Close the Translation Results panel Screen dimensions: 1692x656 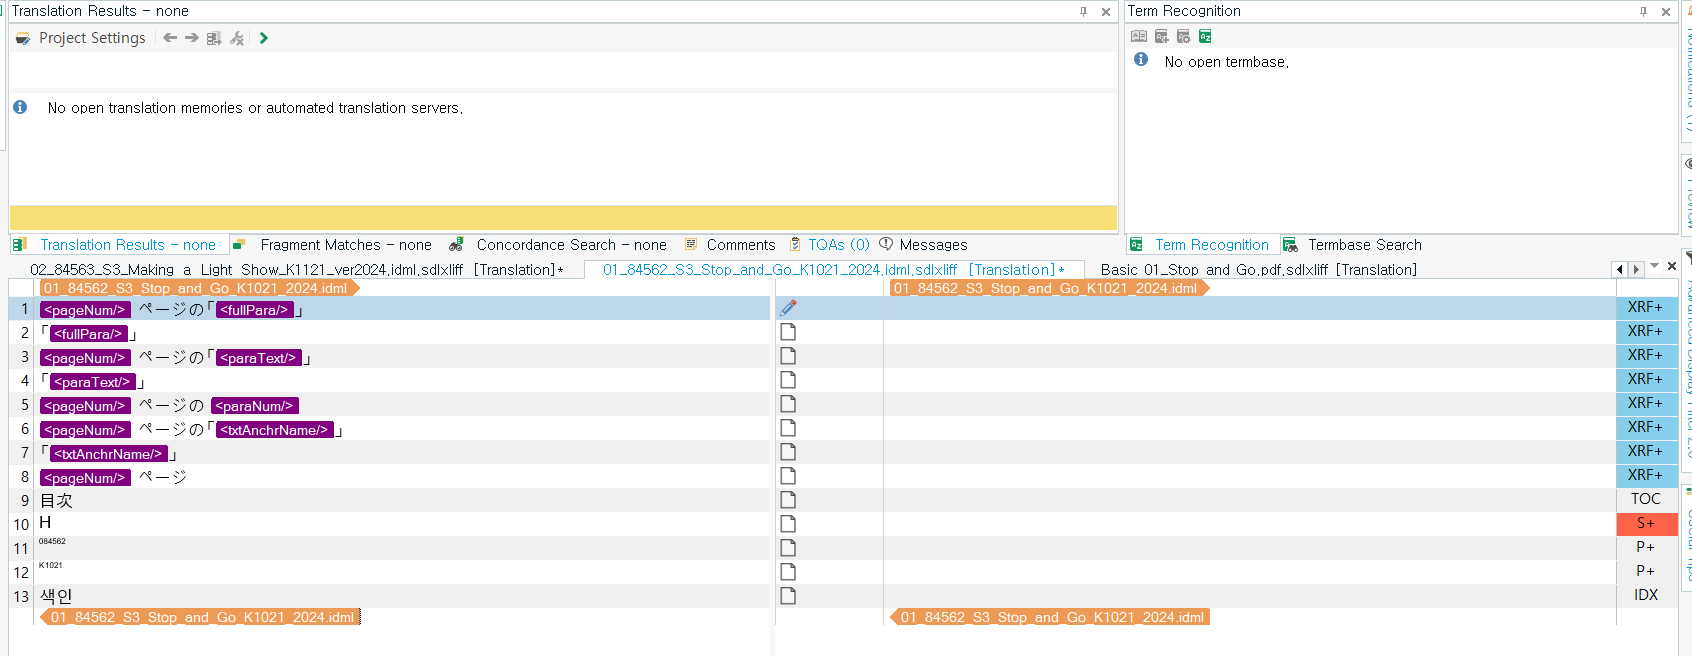1106,12
